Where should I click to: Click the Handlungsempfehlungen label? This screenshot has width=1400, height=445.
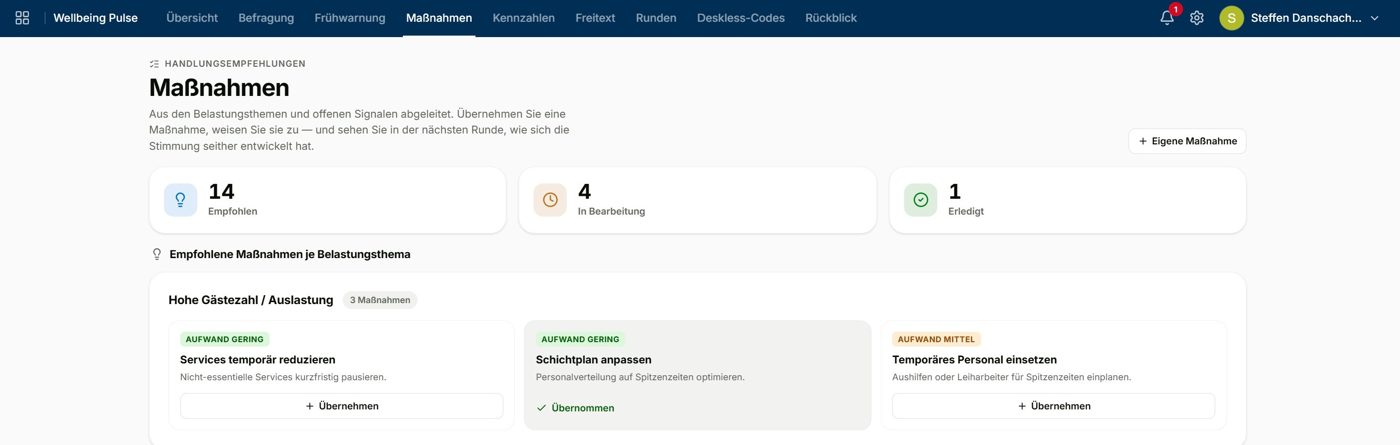pos(235,64)
